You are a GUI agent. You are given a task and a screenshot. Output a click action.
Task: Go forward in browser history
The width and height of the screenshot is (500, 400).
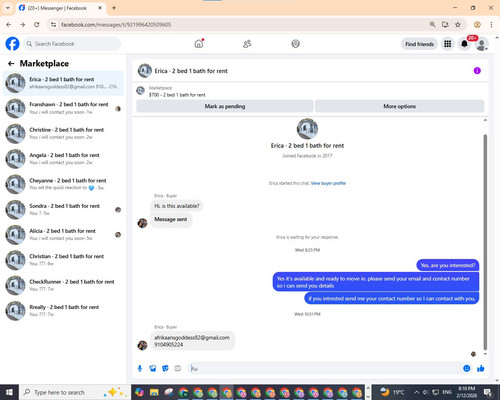[22, 24]
